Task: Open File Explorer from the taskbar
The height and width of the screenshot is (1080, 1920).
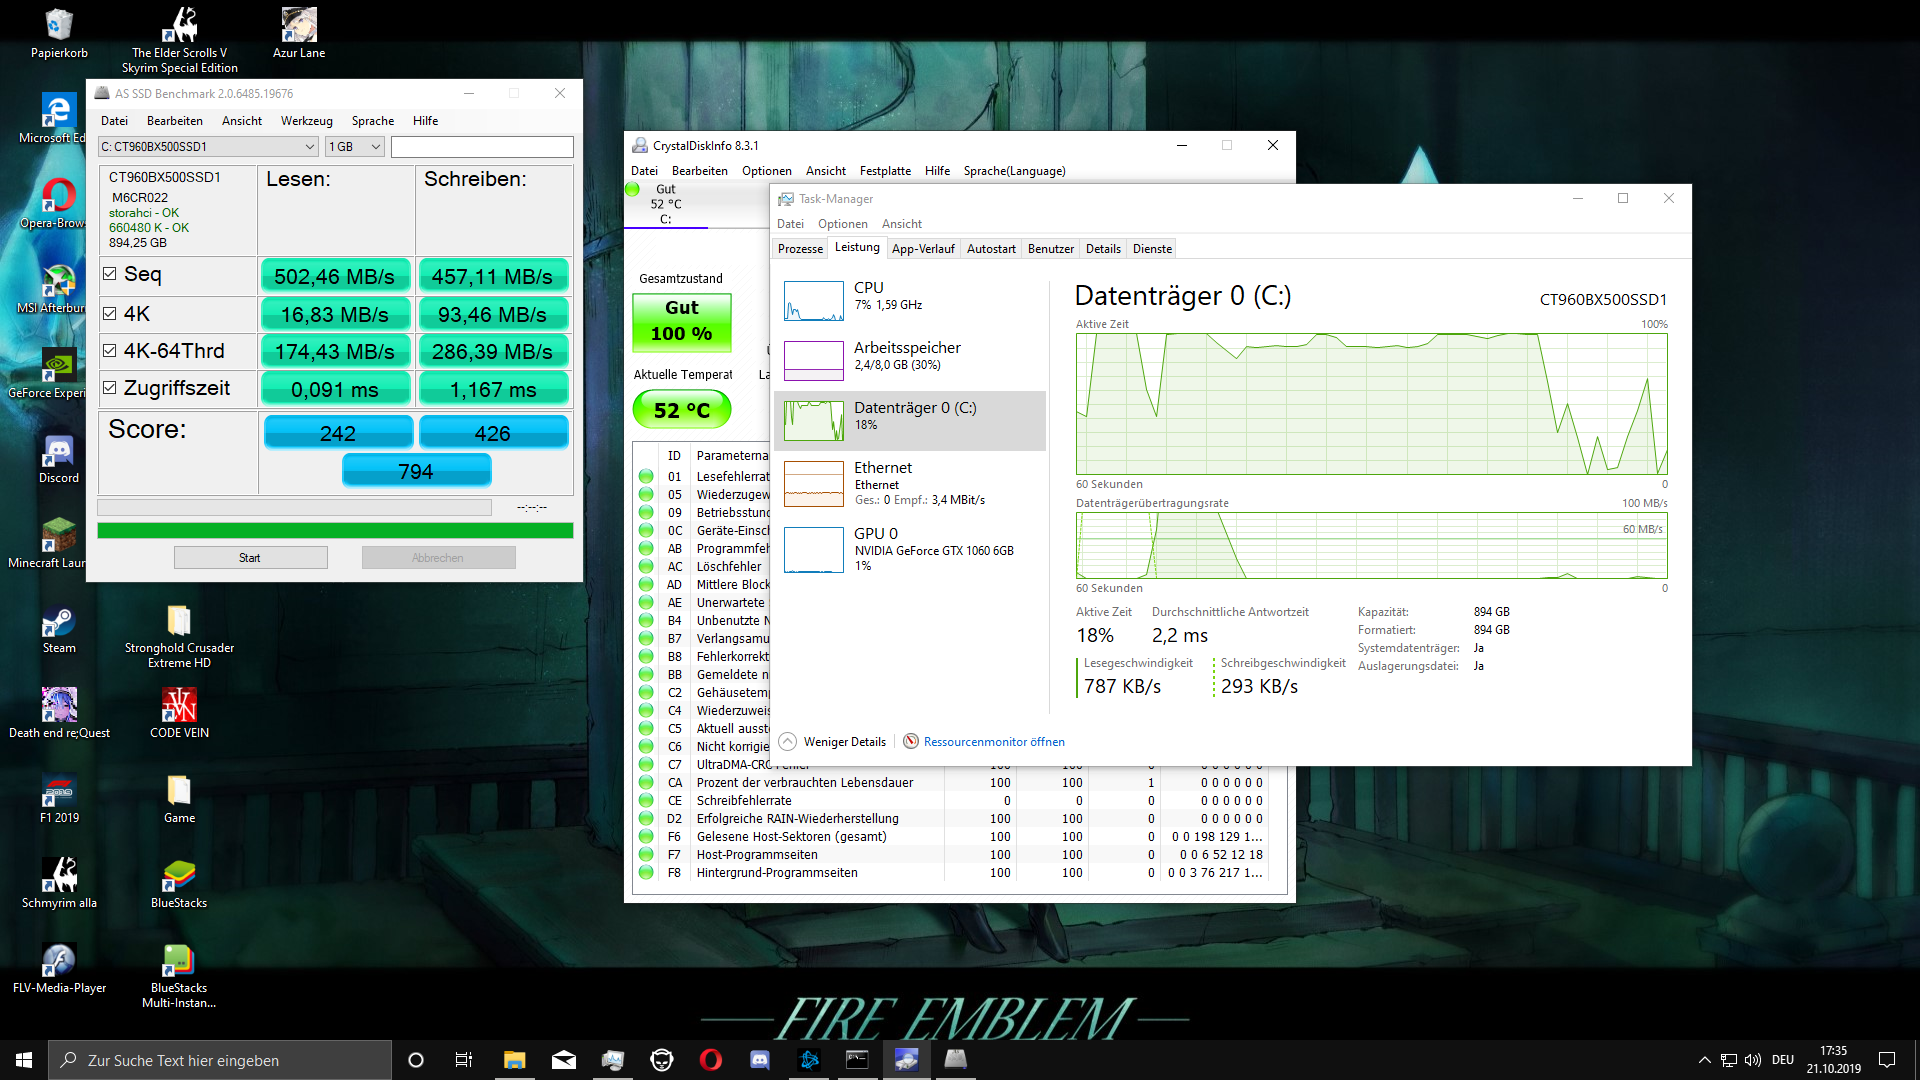Action: [514, 1060]
